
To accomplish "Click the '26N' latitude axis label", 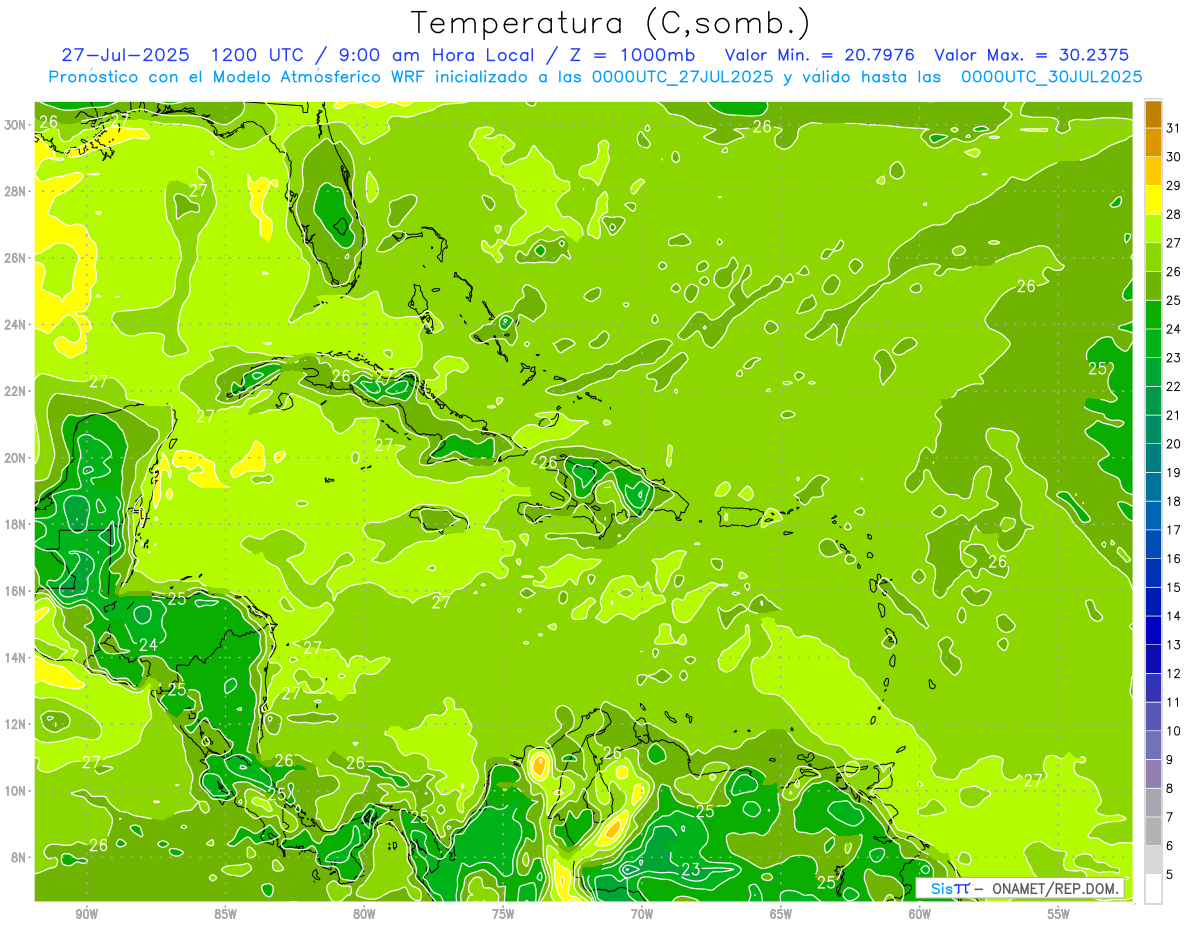I will 17,257.
